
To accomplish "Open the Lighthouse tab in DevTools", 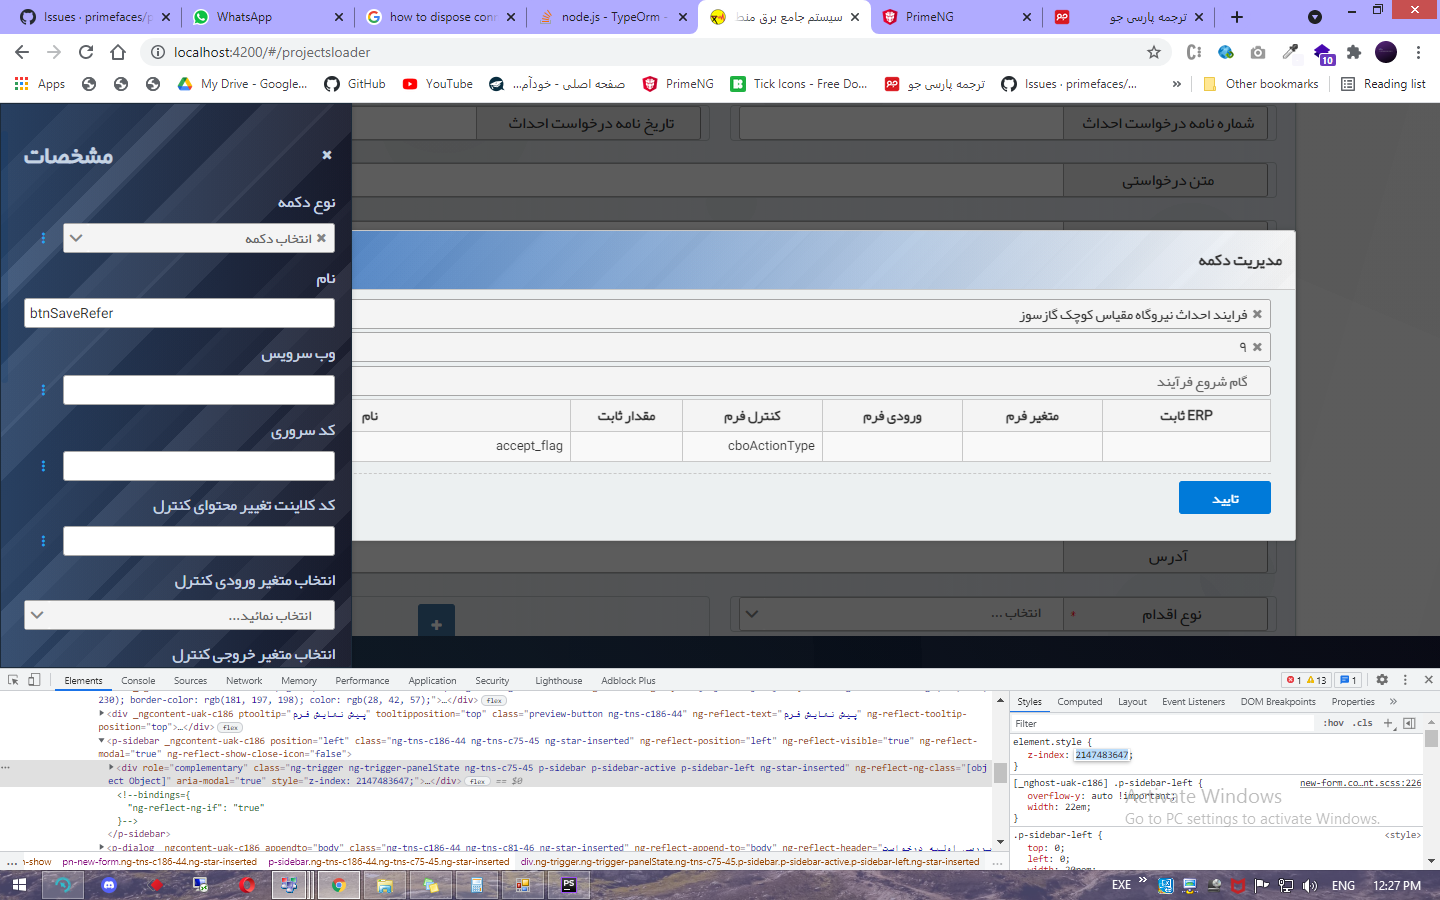I will click(x=558, y=681).
